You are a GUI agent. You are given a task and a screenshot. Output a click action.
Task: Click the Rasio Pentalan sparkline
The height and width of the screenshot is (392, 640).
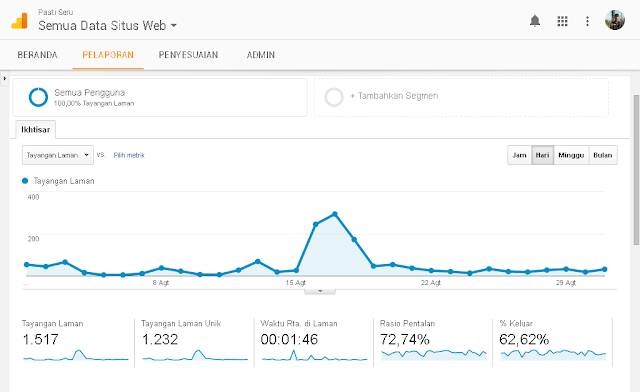click(434, 354)
